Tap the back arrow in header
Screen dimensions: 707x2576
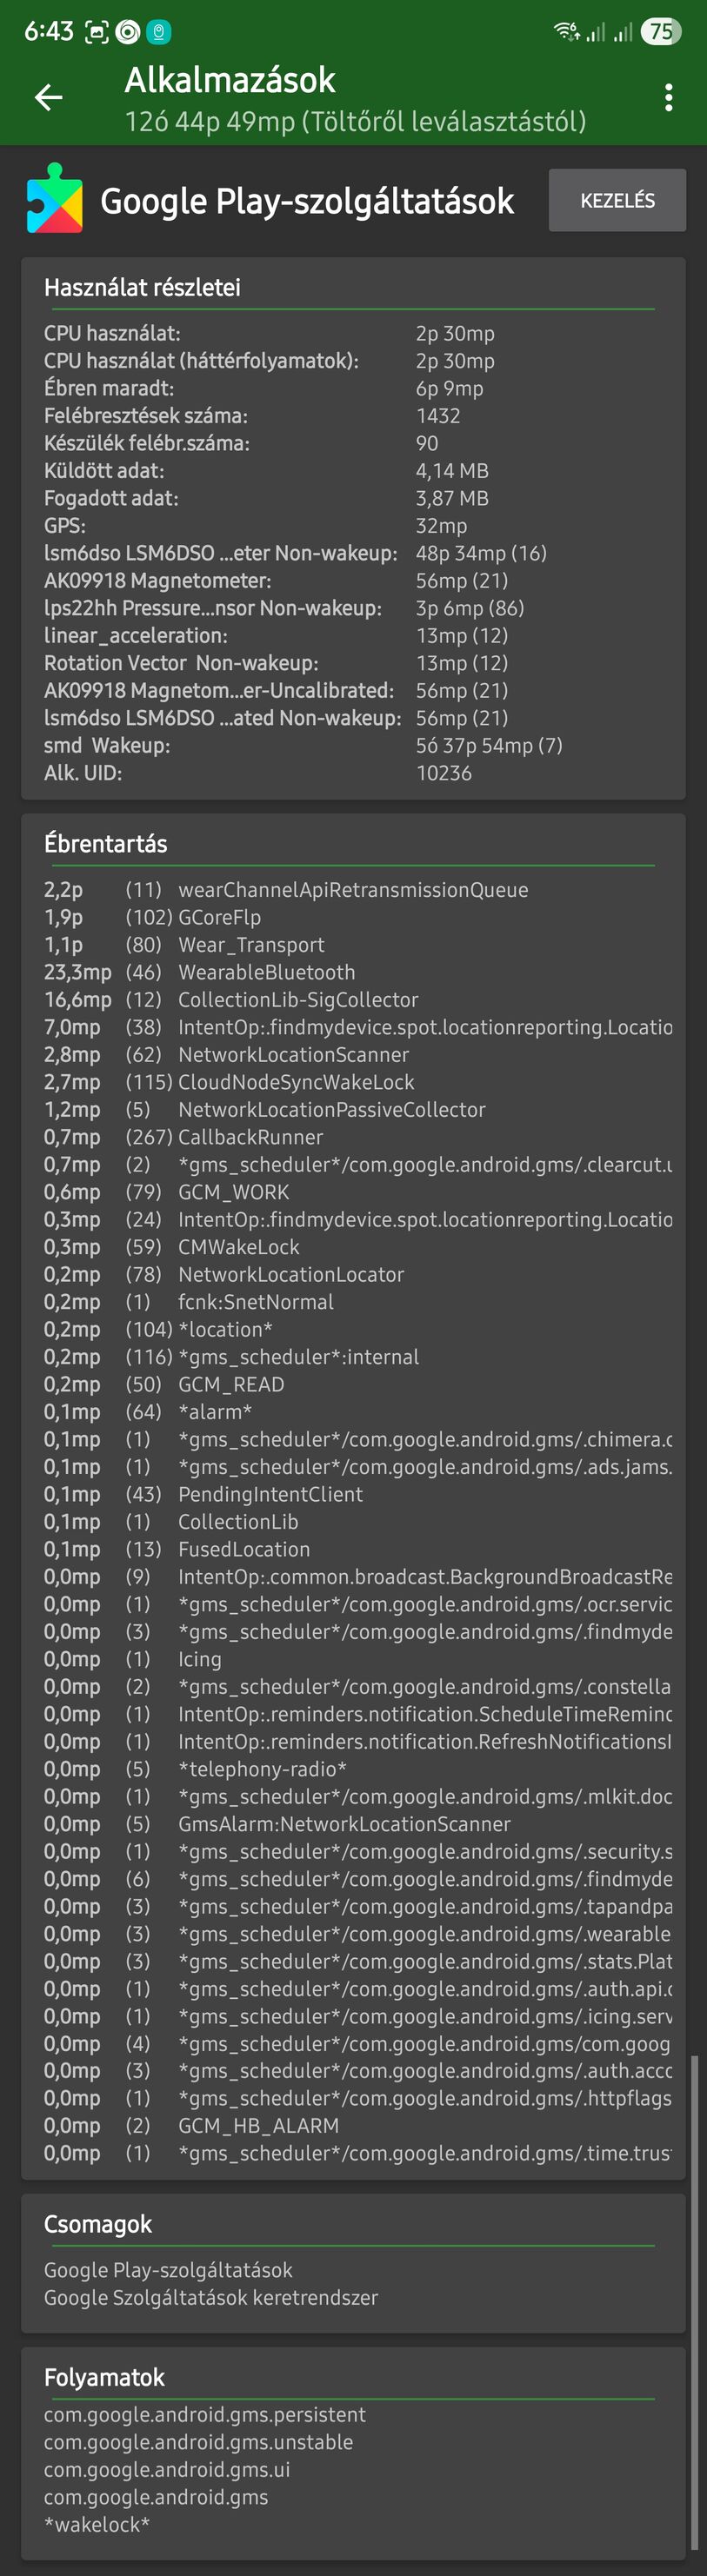tap(48, 97)
